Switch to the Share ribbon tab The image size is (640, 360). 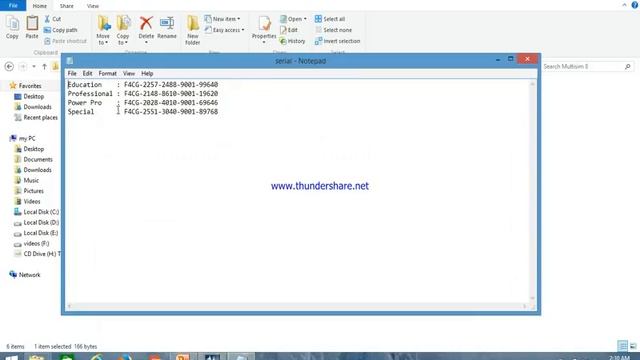[x=67, y=6]
